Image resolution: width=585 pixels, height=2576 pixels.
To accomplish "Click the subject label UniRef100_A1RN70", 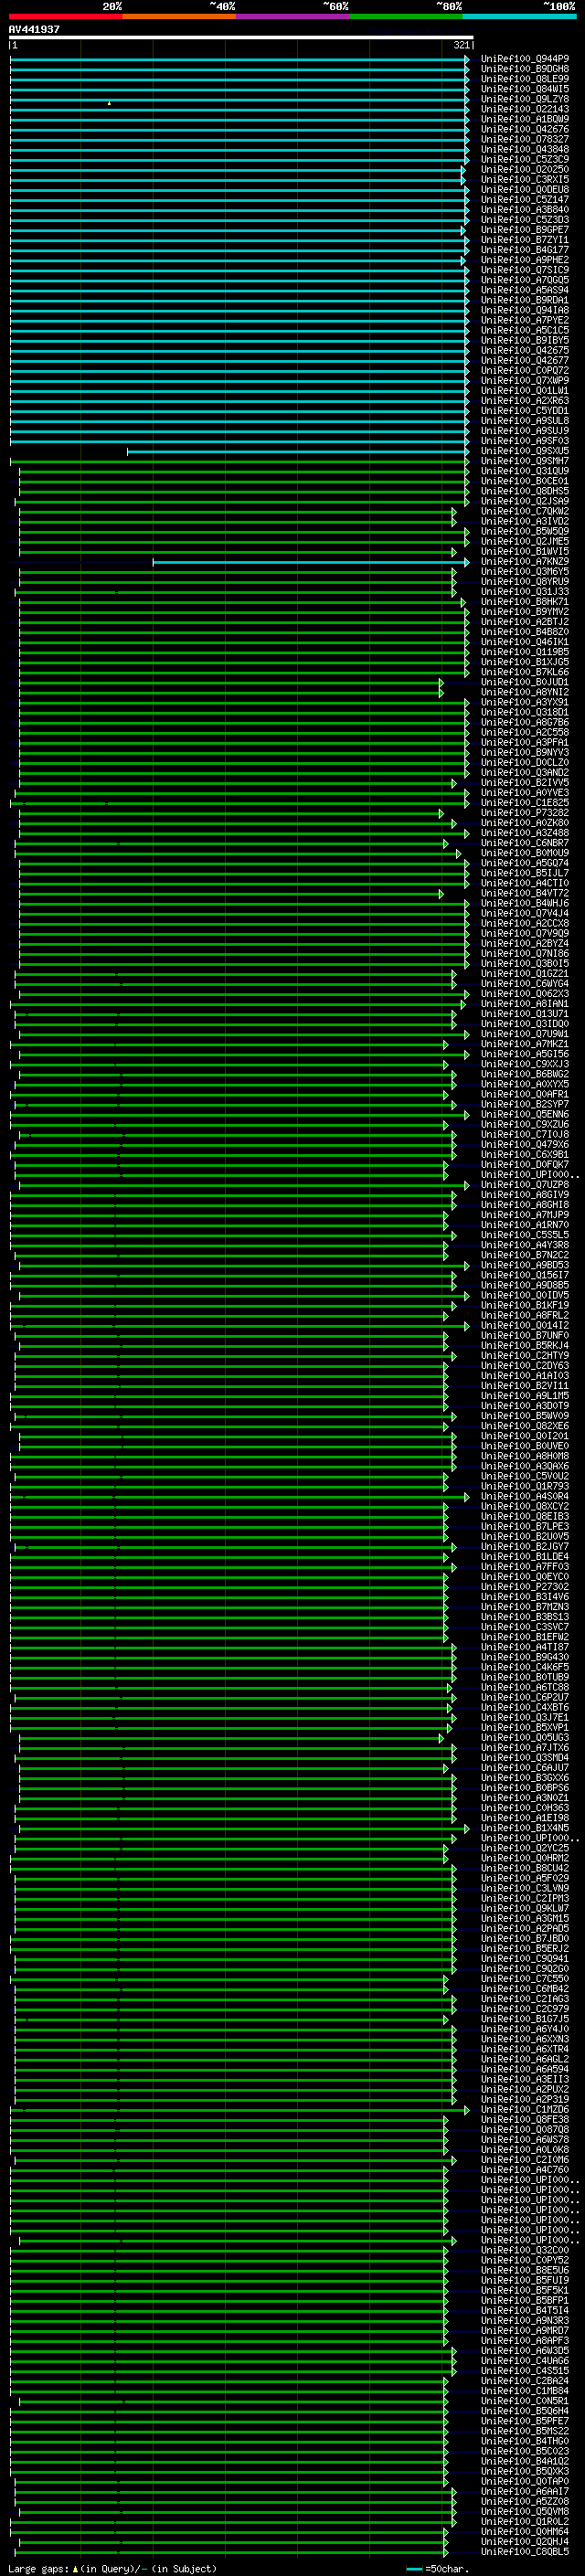I will click(525, 1225).
